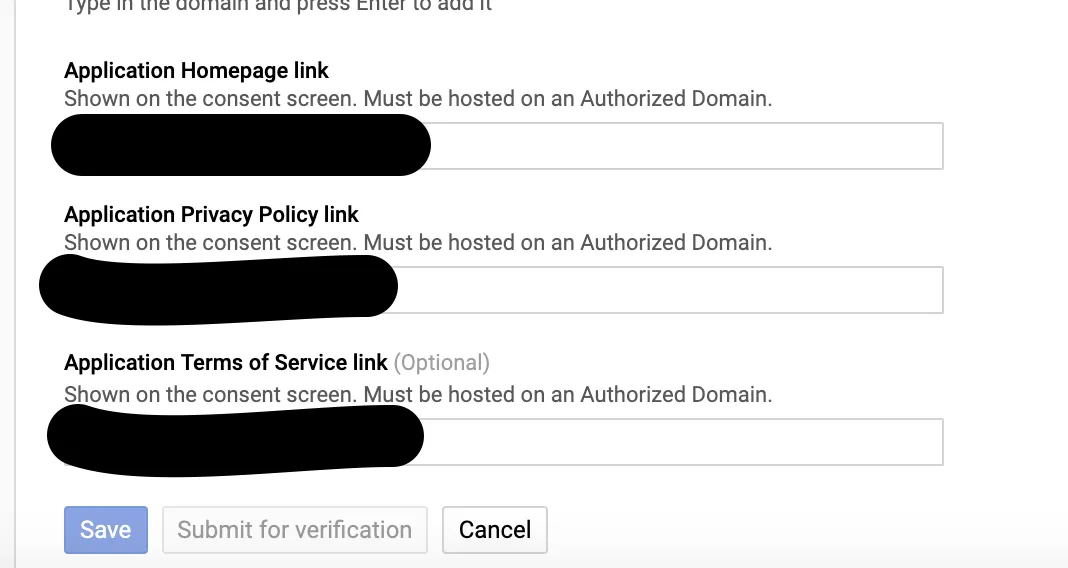Click the description text under Terms of Service link
This screenshot has width=1068, height=568.
pyautogui.click(x=418, y=394)
